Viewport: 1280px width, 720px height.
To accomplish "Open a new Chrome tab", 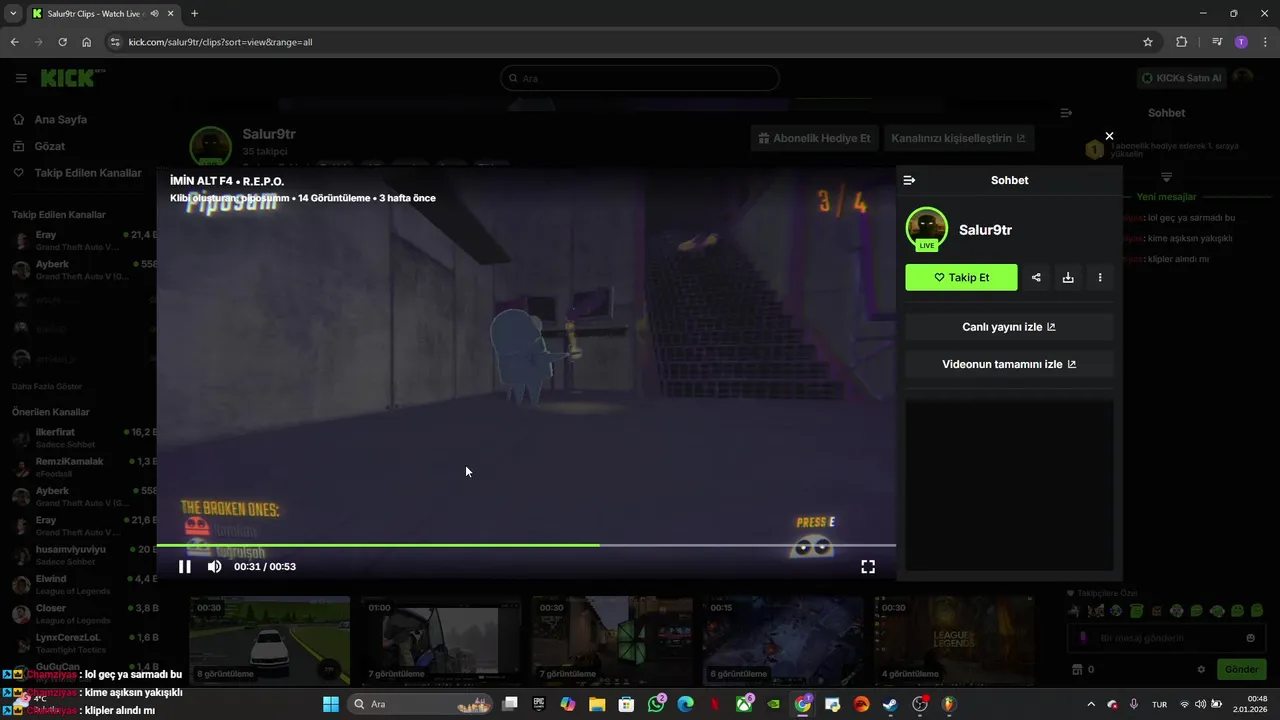I will [x=194, y=13].
